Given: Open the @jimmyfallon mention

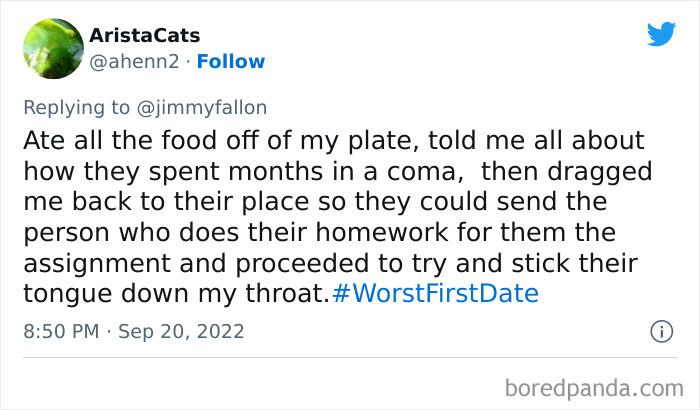Looking at the screenshot, I should (x=209, y=108).
